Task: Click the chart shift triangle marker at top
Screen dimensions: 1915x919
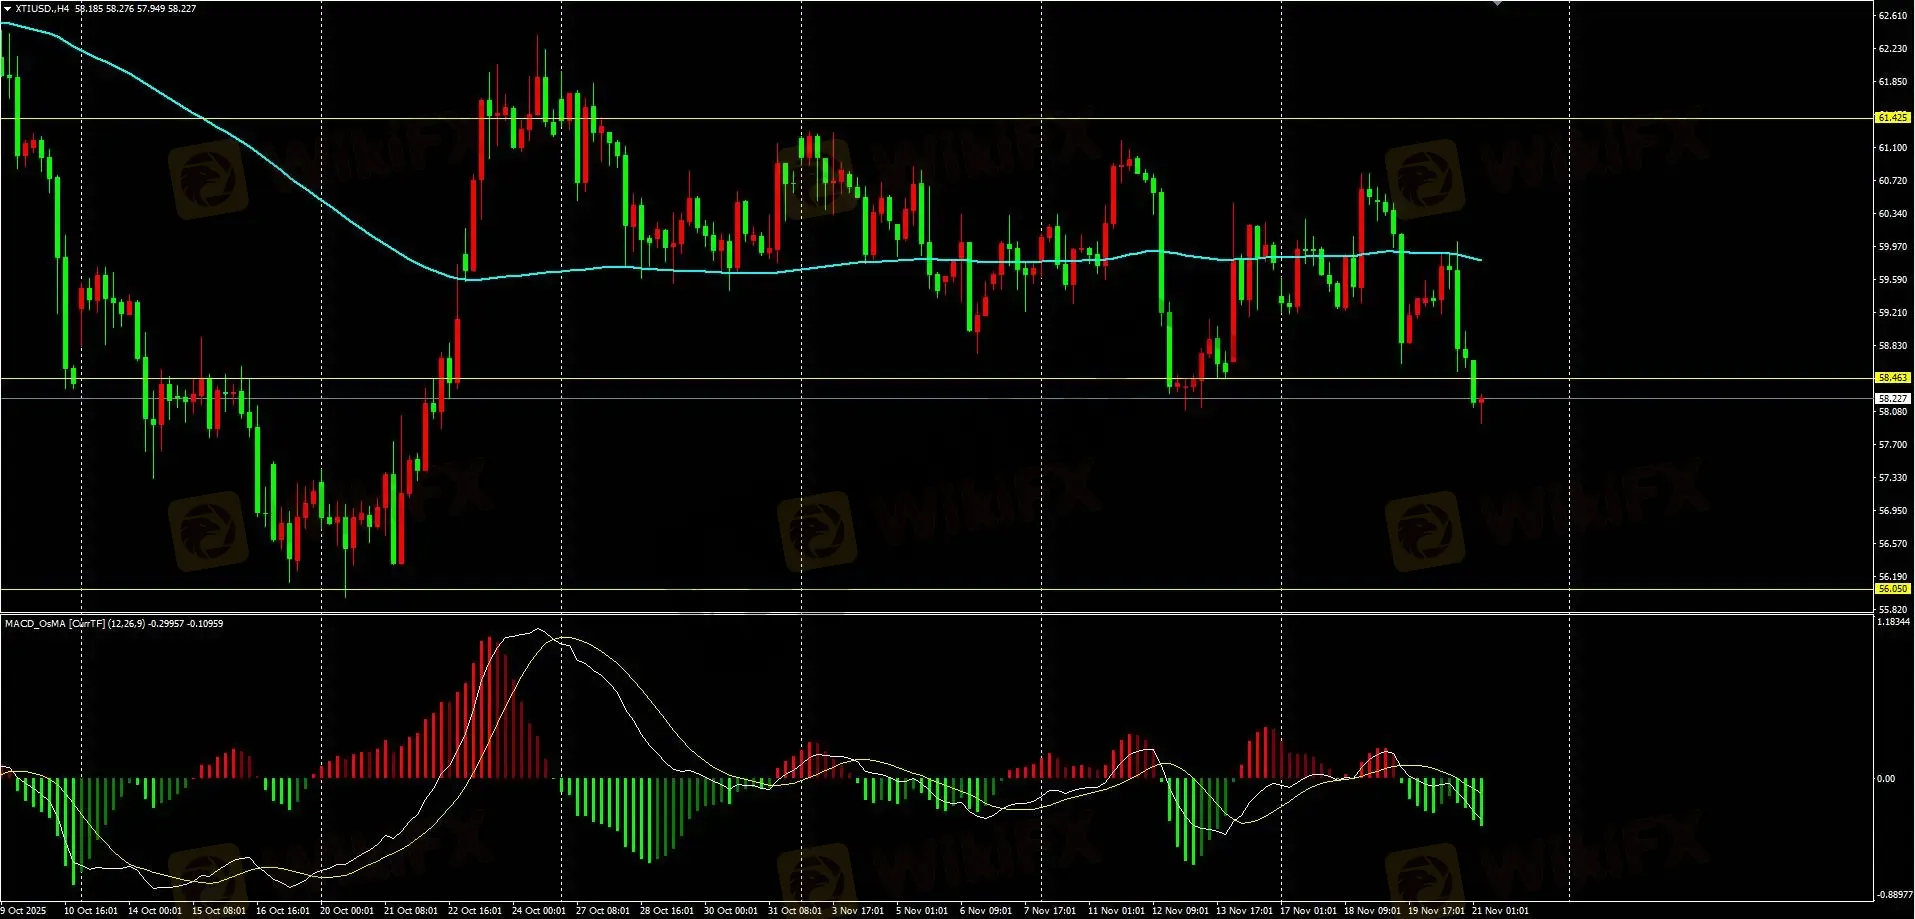Action: [x=1497, y=4]
